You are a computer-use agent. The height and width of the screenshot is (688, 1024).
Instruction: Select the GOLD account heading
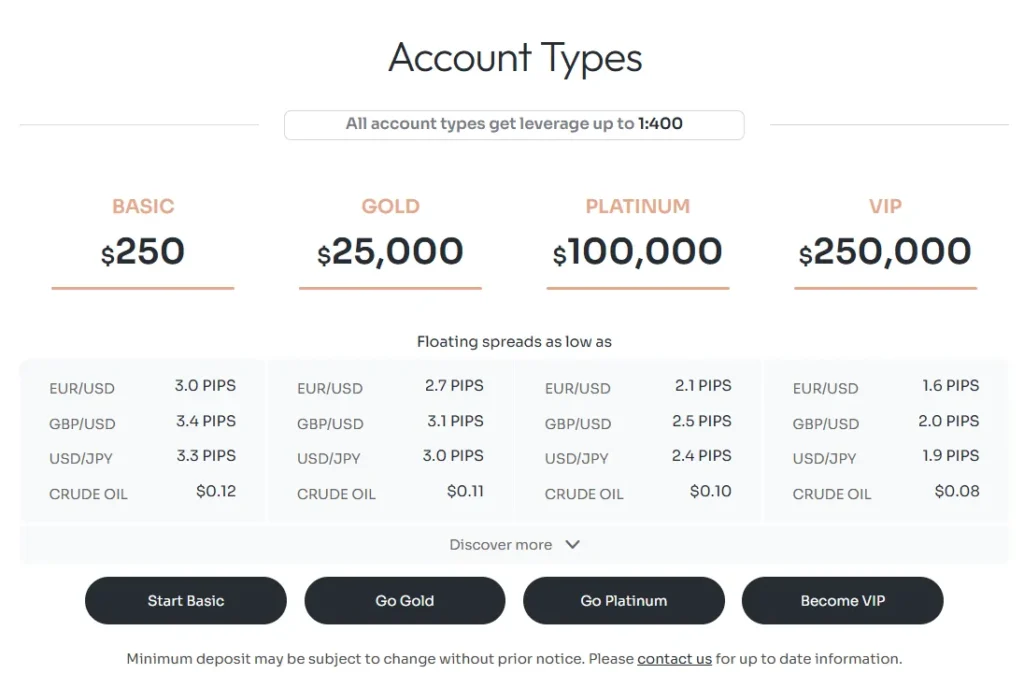point(390,207)
